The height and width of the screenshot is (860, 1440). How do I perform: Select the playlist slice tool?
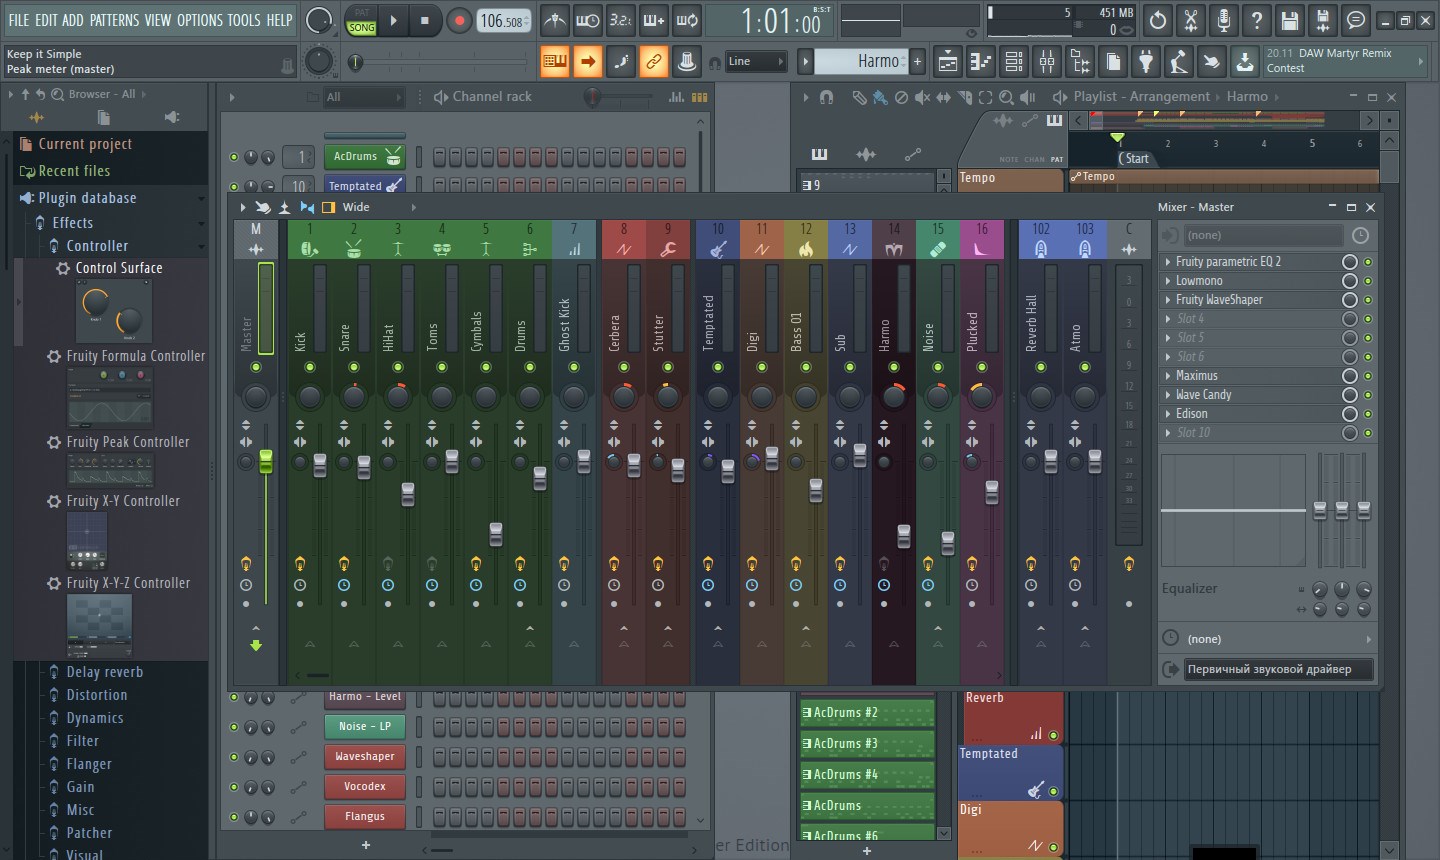pos(965,97)
